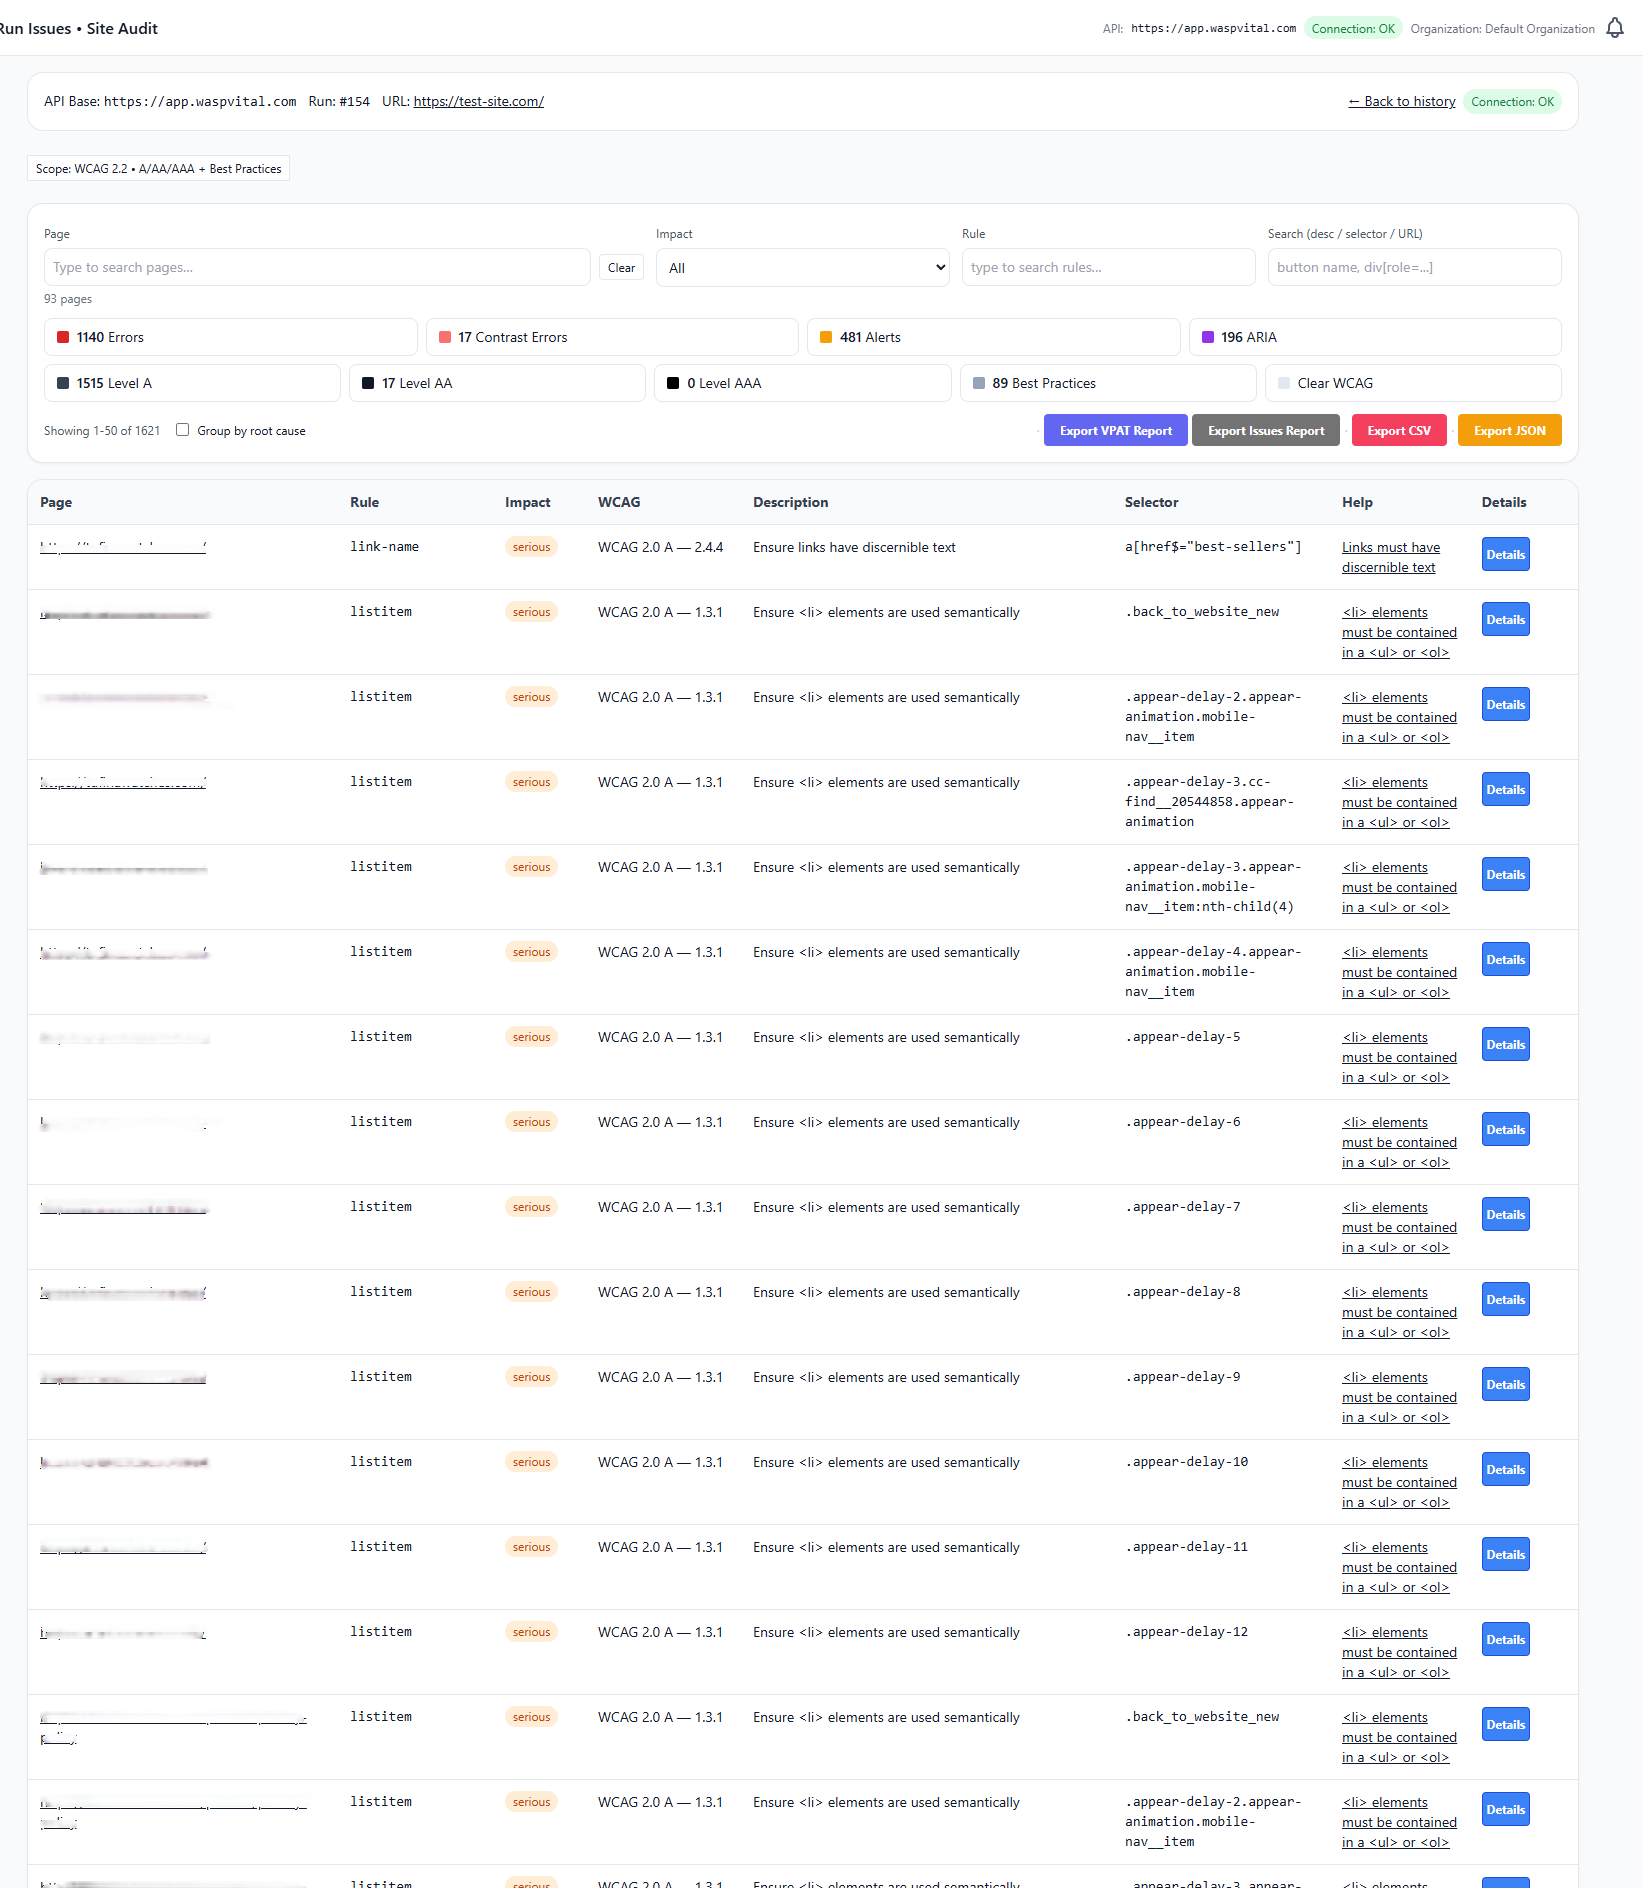Focus the Rule search field
The width and height of the screenshot is (1643, 1888).
point(1107,268)
